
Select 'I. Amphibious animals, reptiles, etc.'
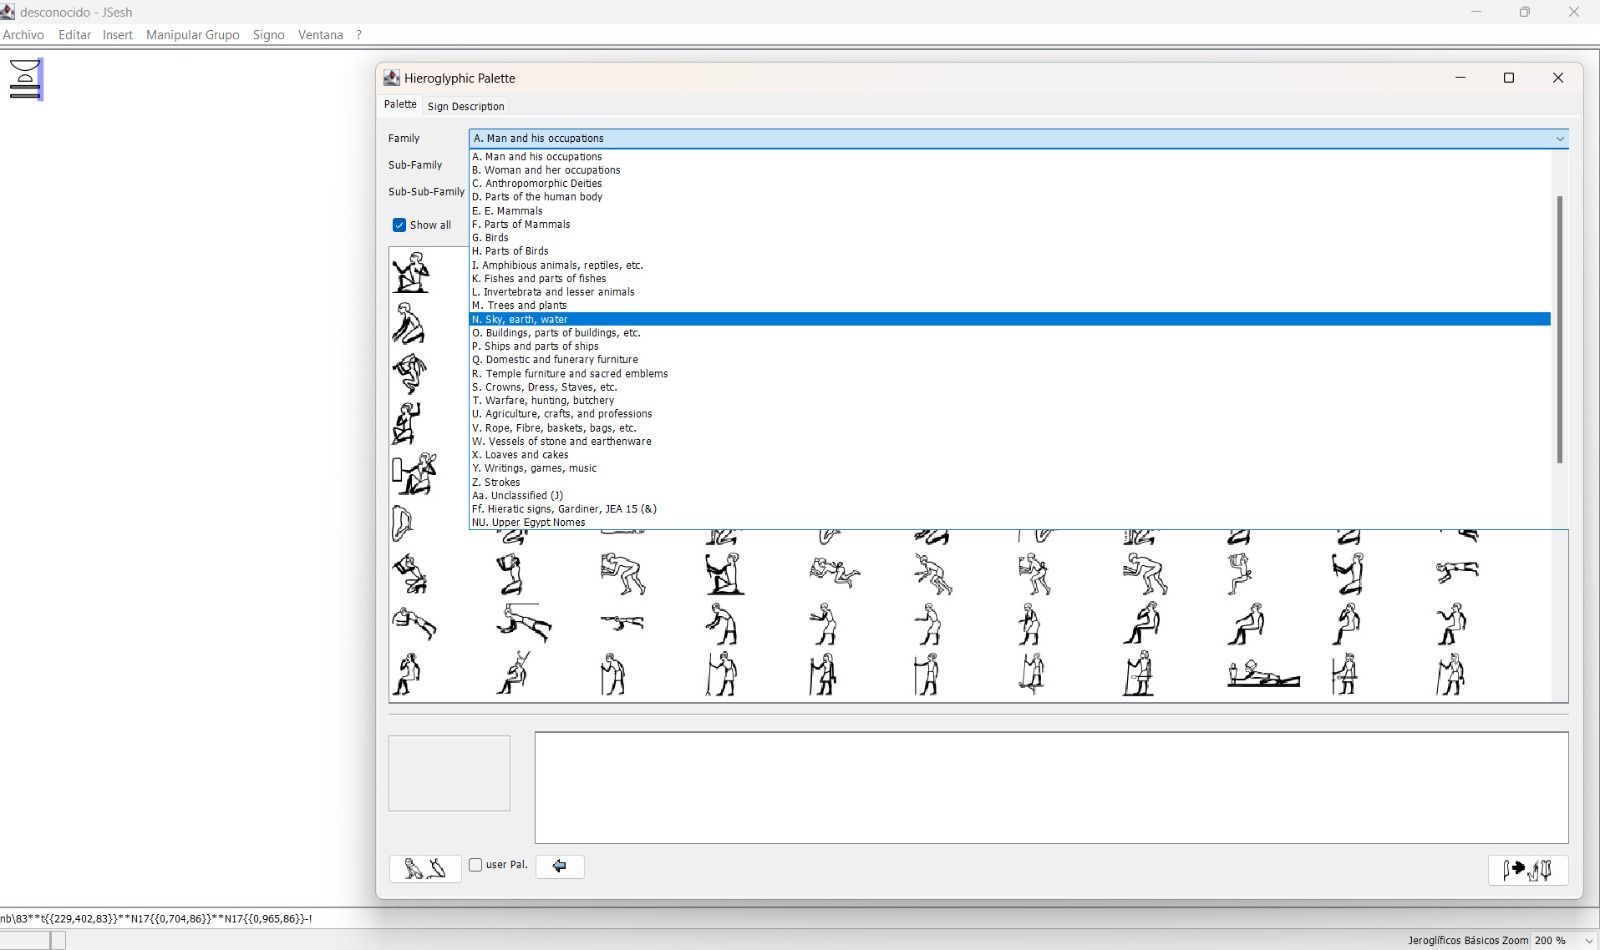(x=1010, y=265)
